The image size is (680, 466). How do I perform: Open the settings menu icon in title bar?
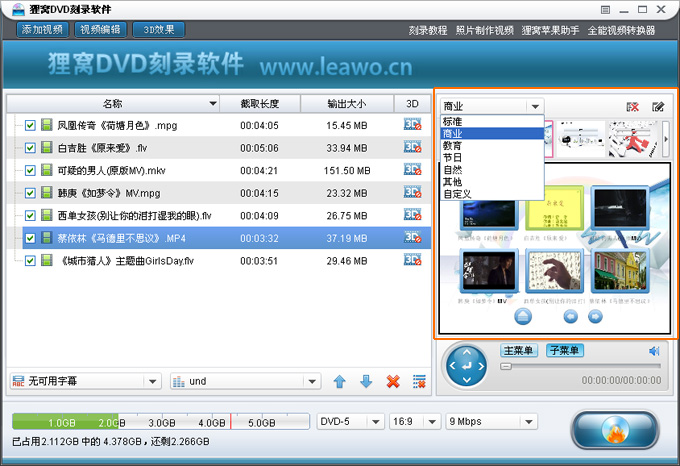click(x=605, y=10)
